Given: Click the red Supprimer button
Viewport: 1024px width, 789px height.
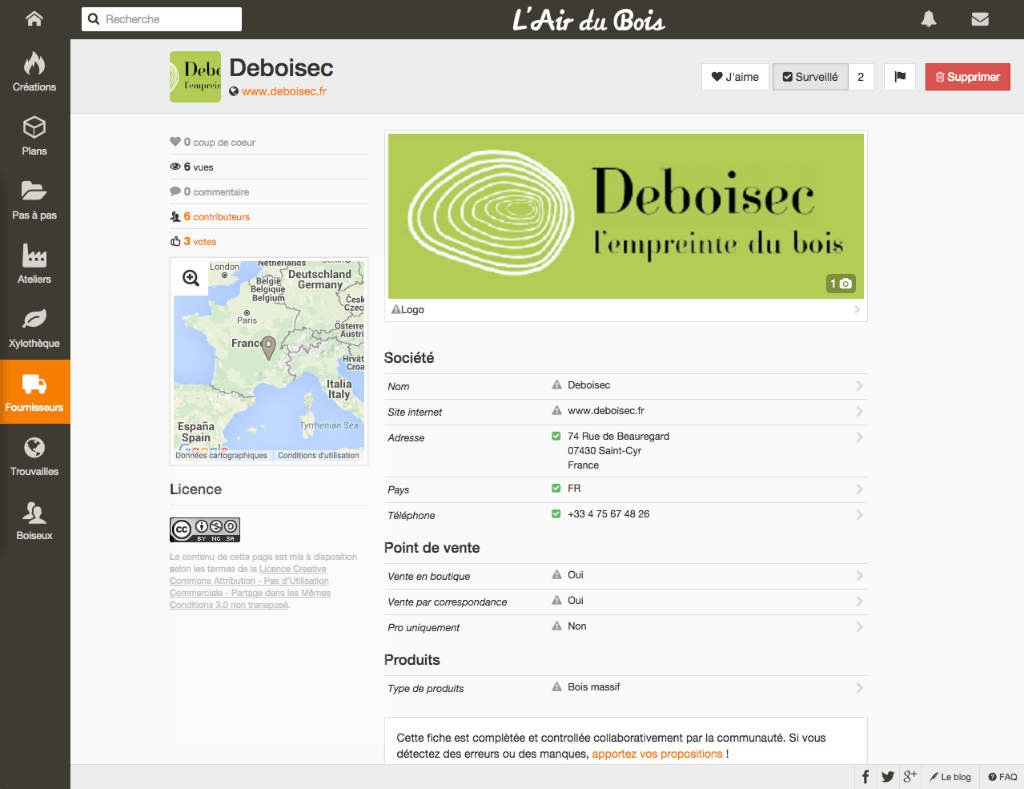Looking at the screenshot, I should pos(967,76).
